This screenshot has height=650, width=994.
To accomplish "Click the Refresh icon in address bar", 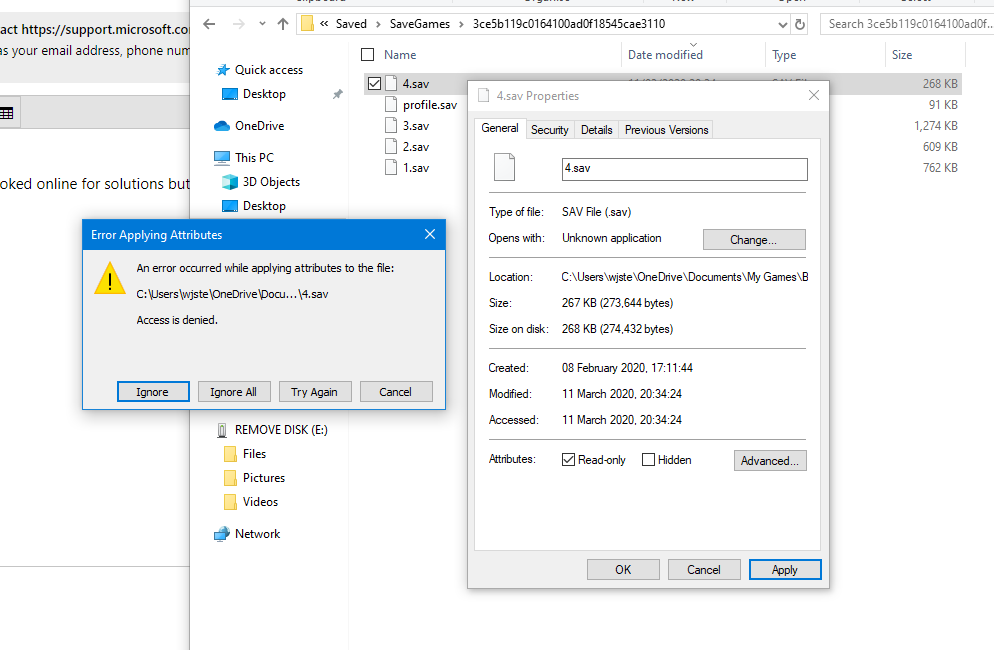I will [x=799, y=24].
